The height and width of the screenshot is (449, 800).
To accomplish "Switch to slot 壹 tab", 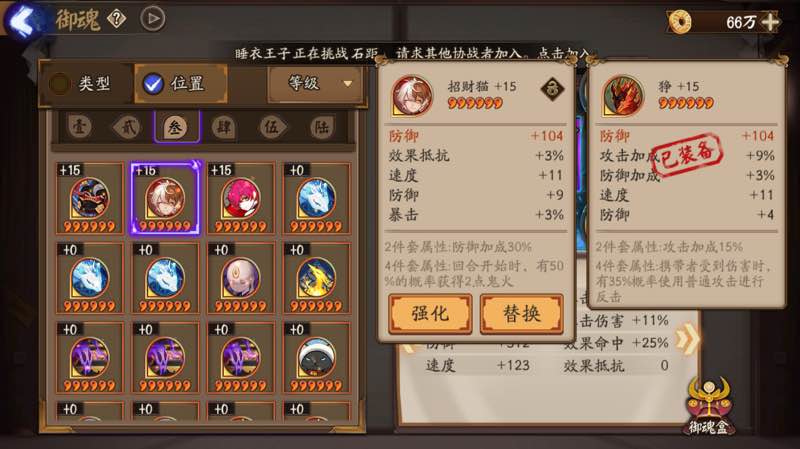I will tap(79, 127).
